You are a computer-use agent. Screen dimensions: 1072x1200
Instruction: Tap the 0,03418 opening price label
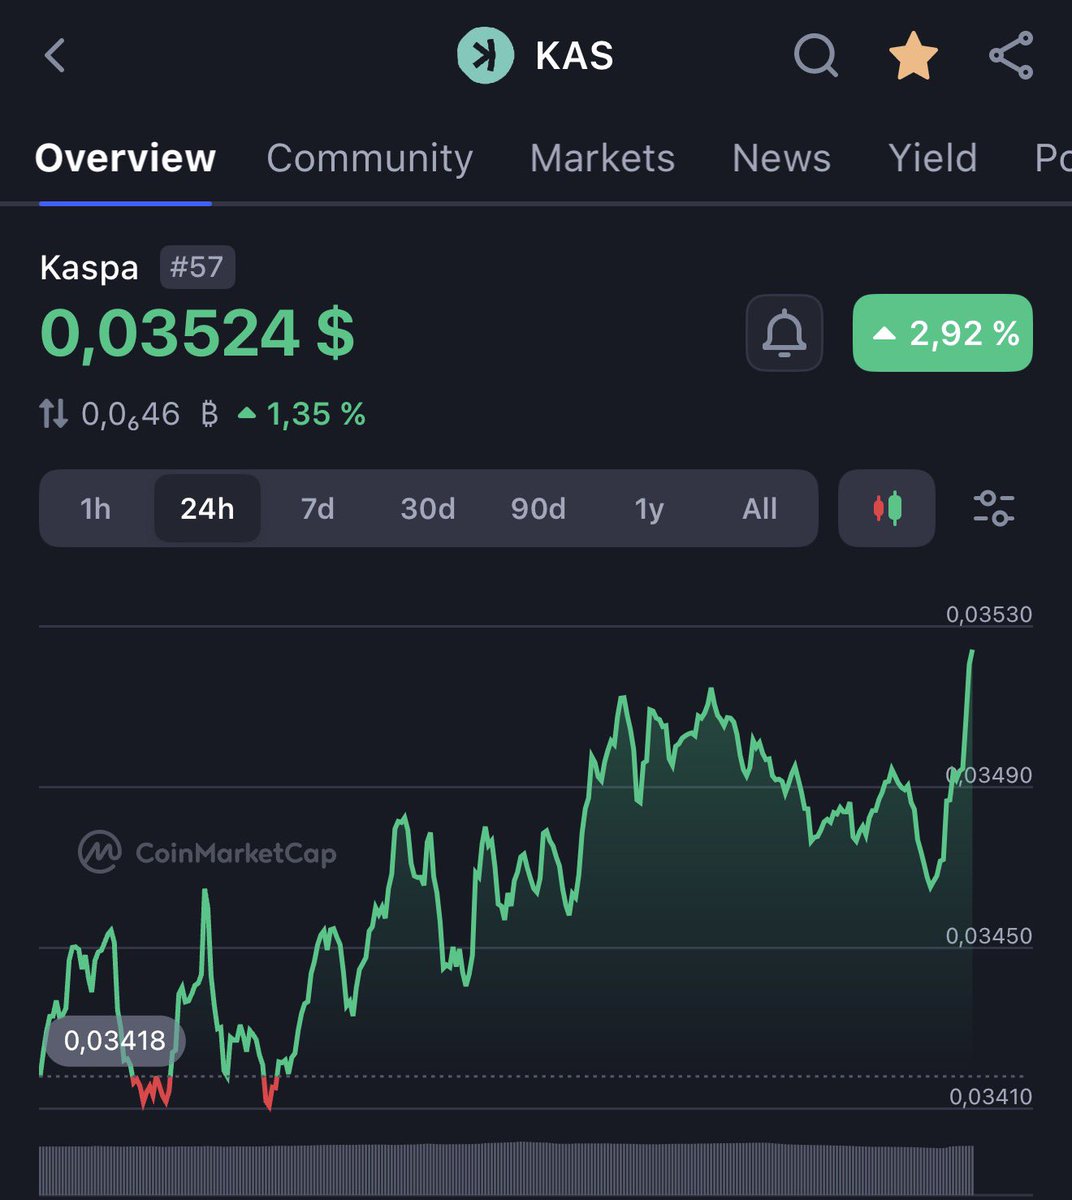115,1041
